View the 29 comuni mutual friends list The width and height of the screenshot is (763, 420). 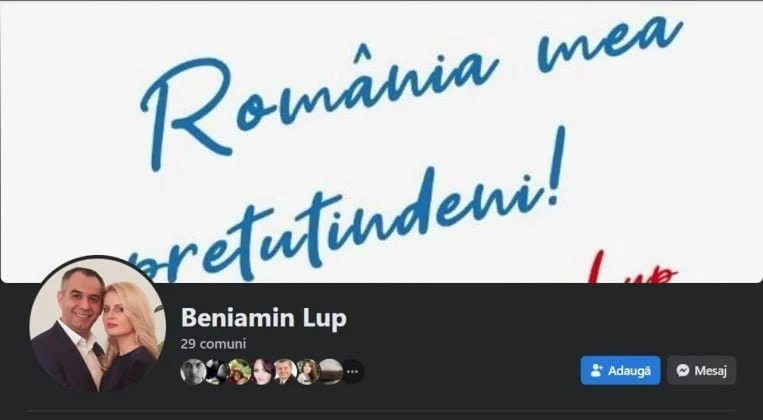213,344
